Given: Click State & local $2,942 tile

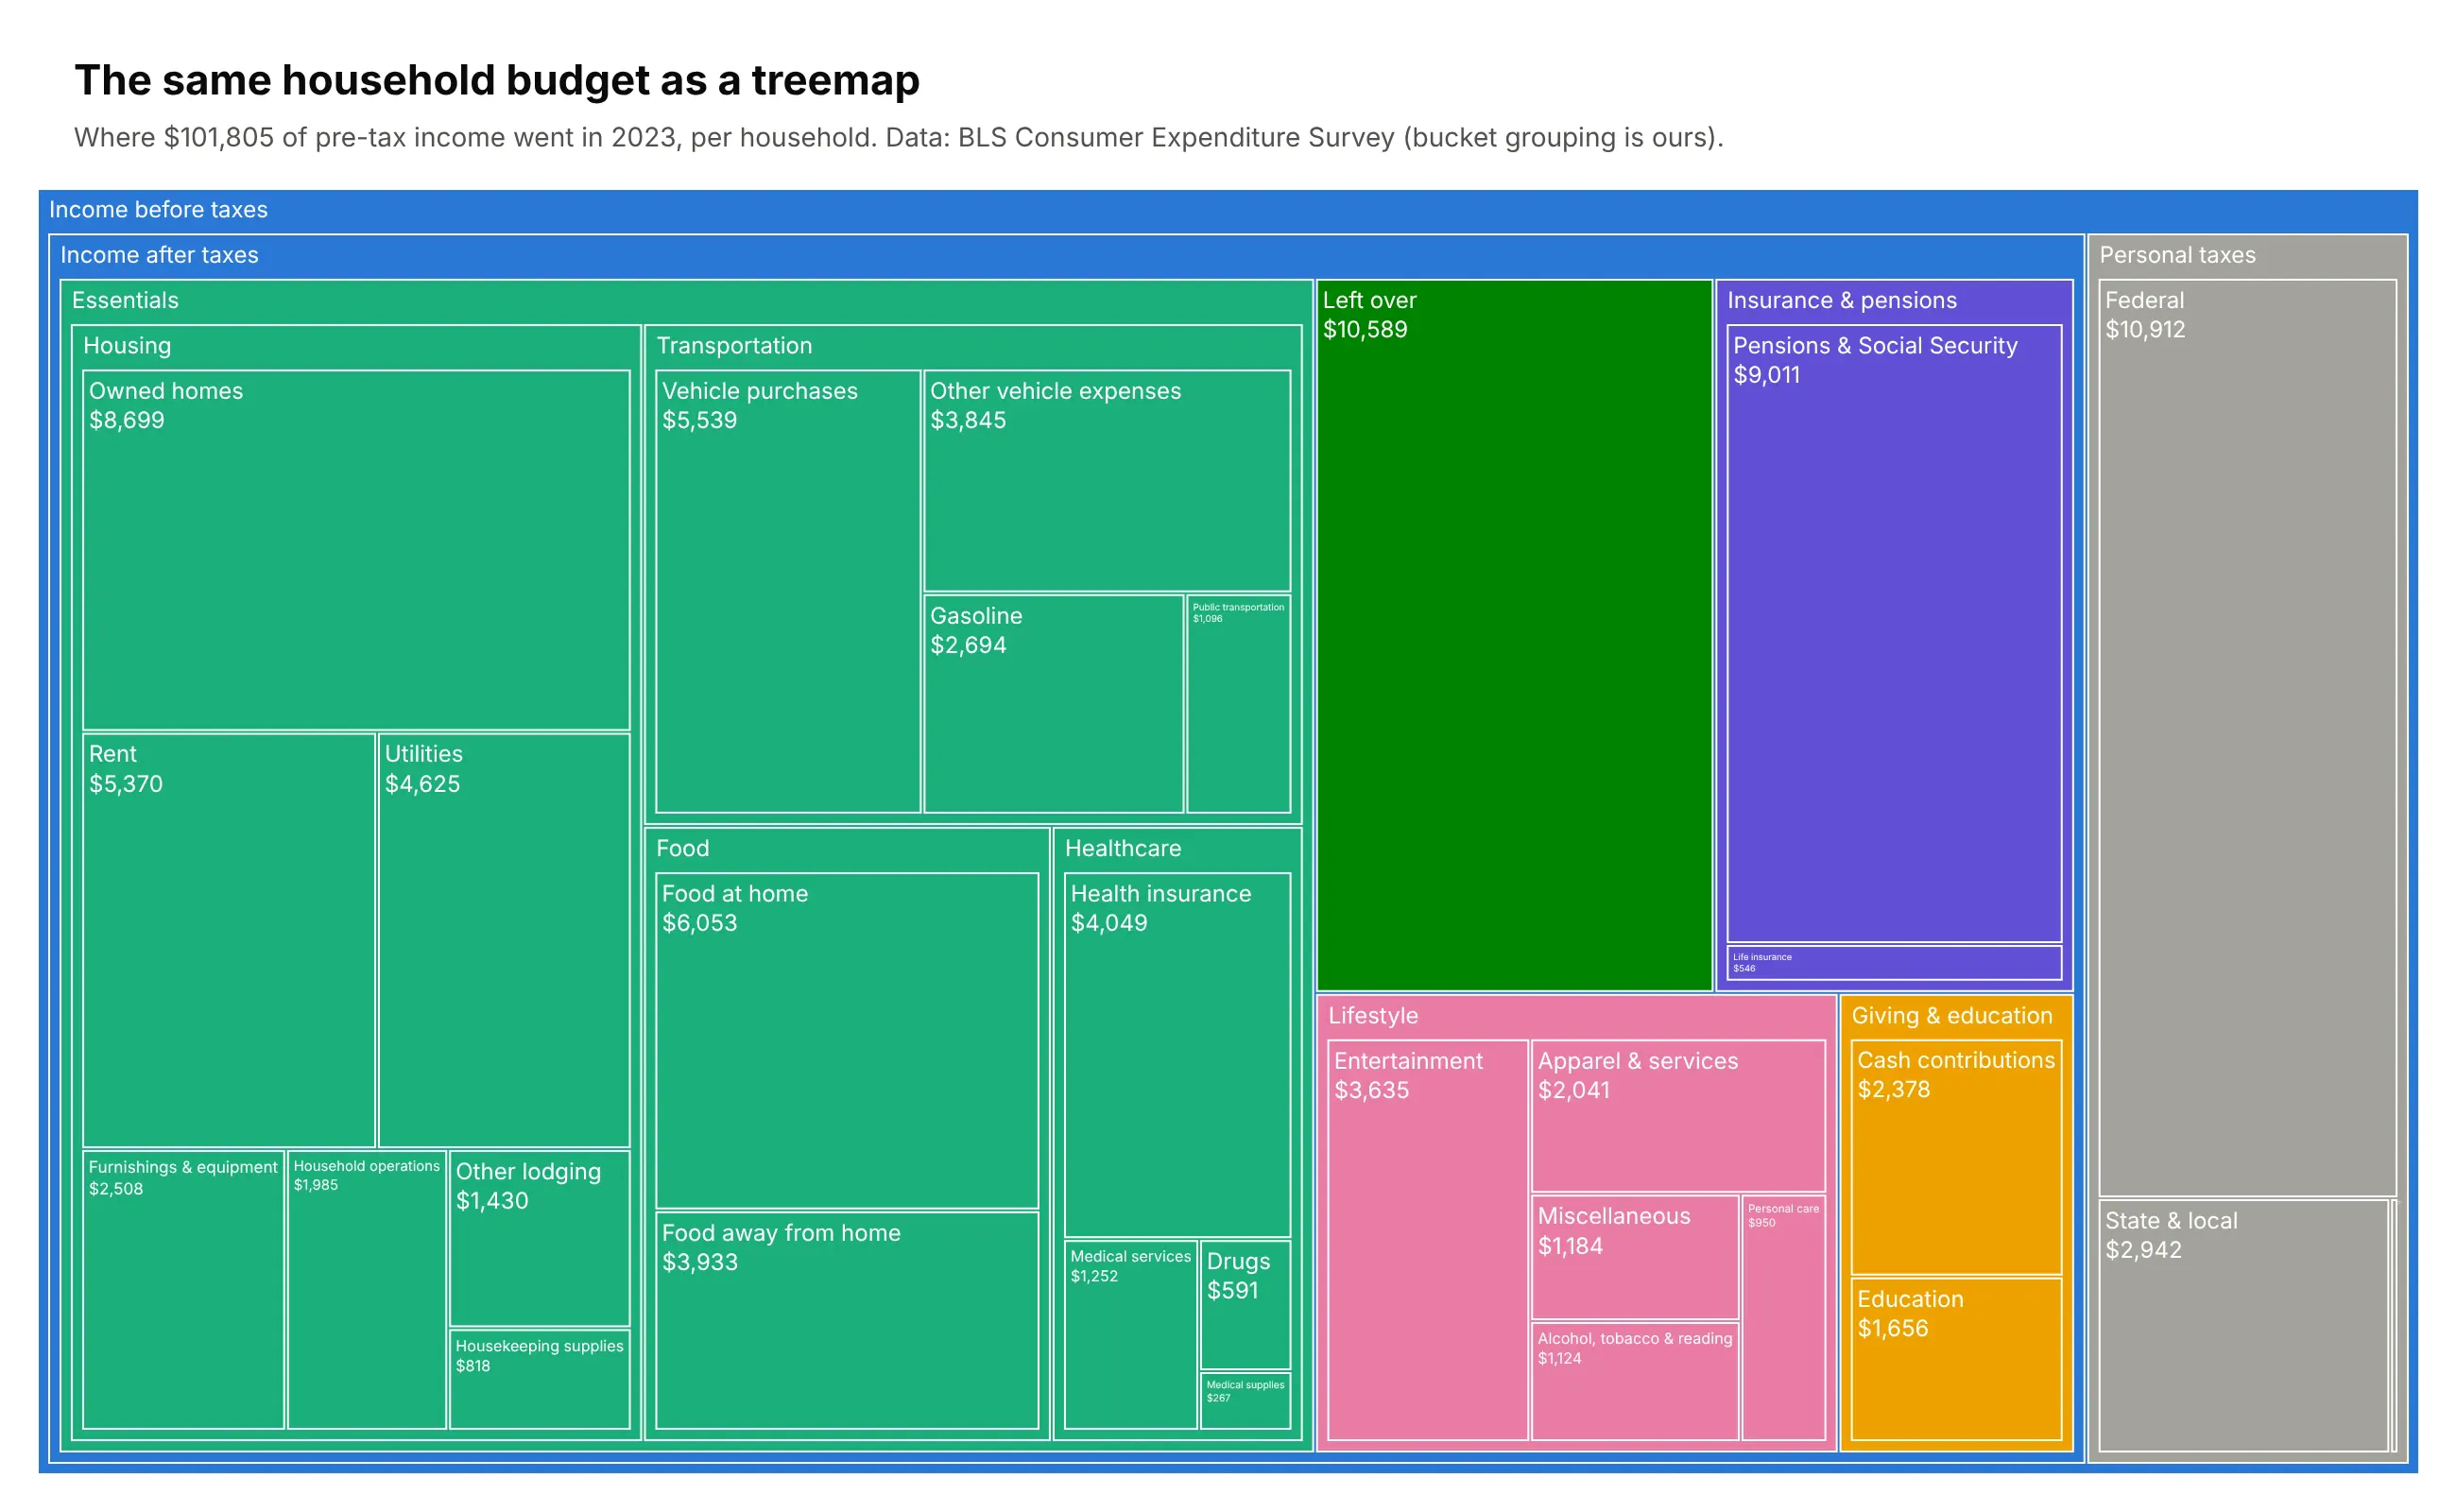Looking at the screenshot, I should [x=2244, y=1325].
